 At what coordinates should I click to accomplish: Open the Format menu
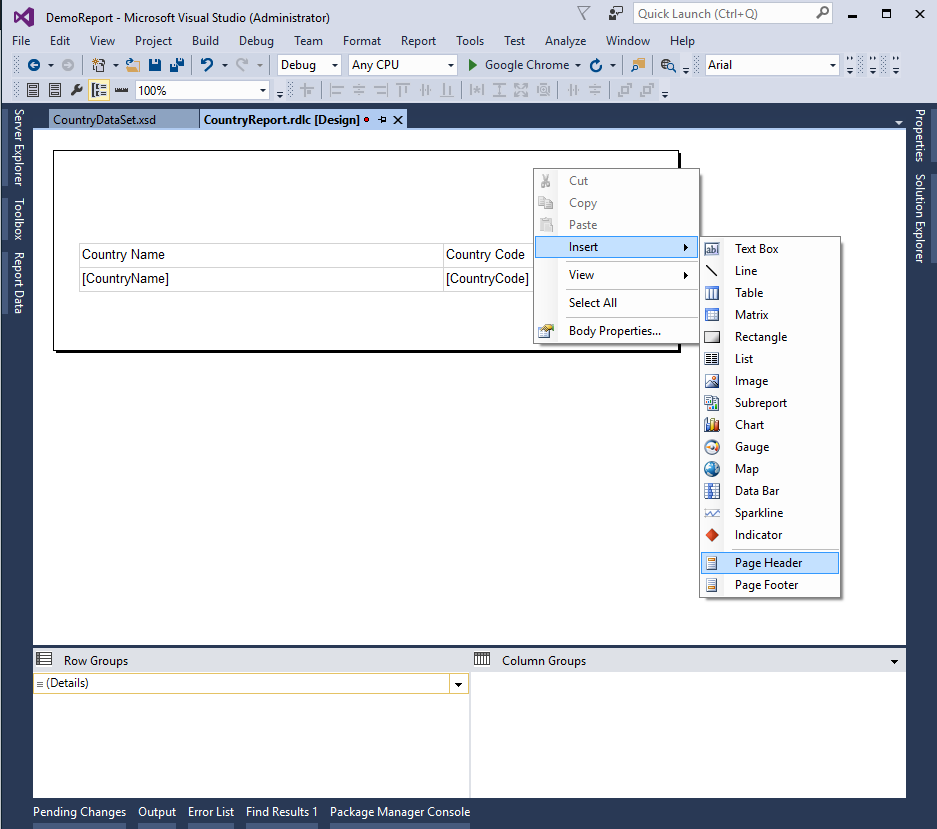[x=361, y=41]
